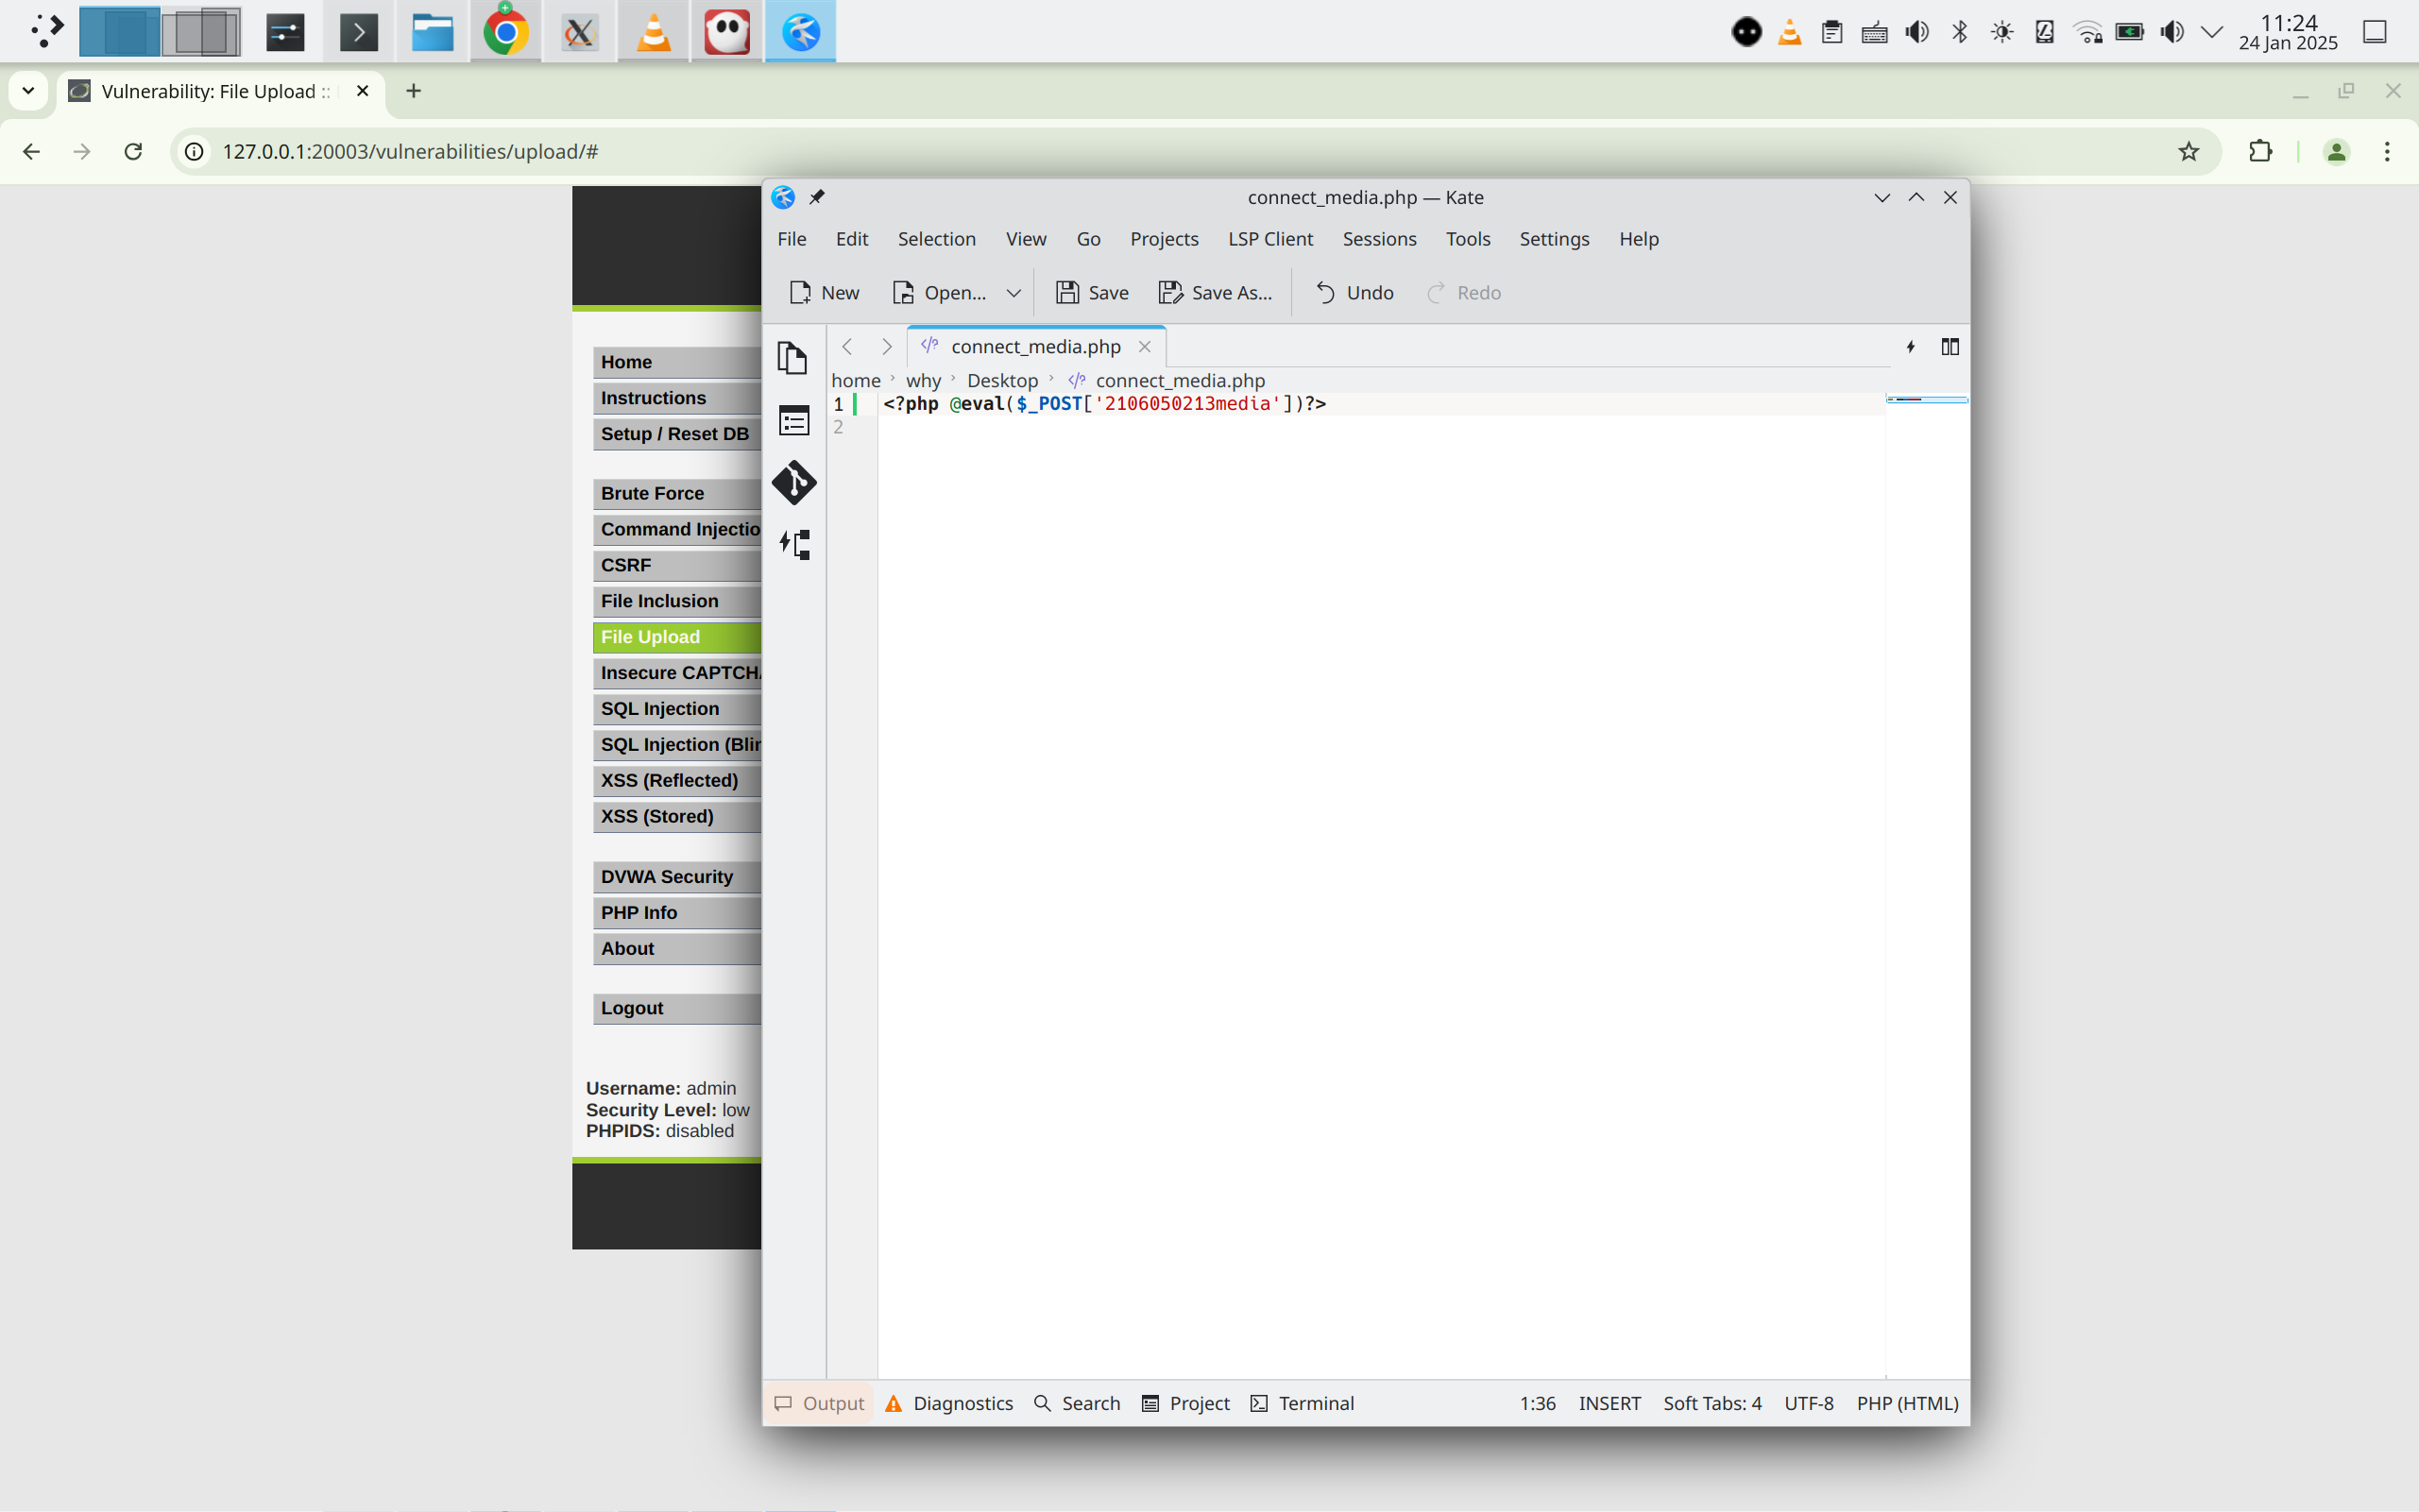Click the Quick Open lightning icon
Screen dimensions: 2419x1512
[1910, 347]
